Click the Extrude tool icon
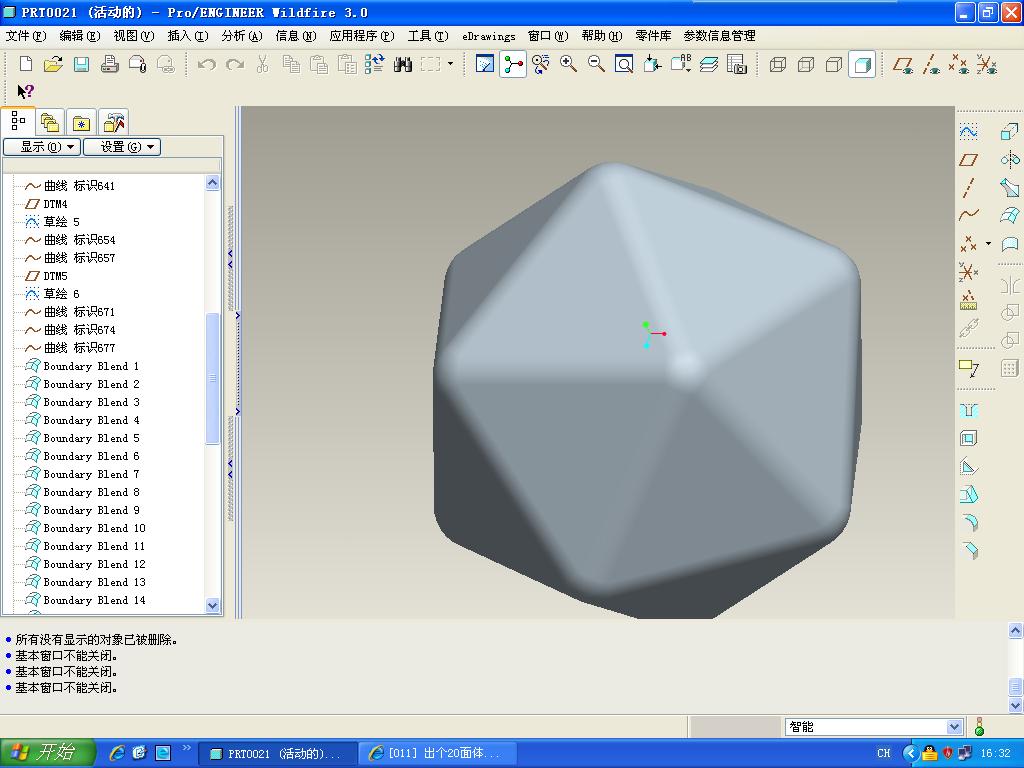Screen dimensions: 1024x768 pyautogui.click(x=1010, y=132)
